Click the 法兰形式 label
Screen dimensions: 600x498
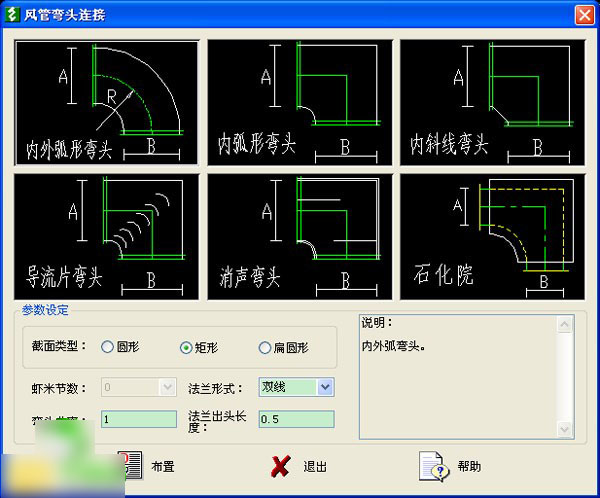215,389
